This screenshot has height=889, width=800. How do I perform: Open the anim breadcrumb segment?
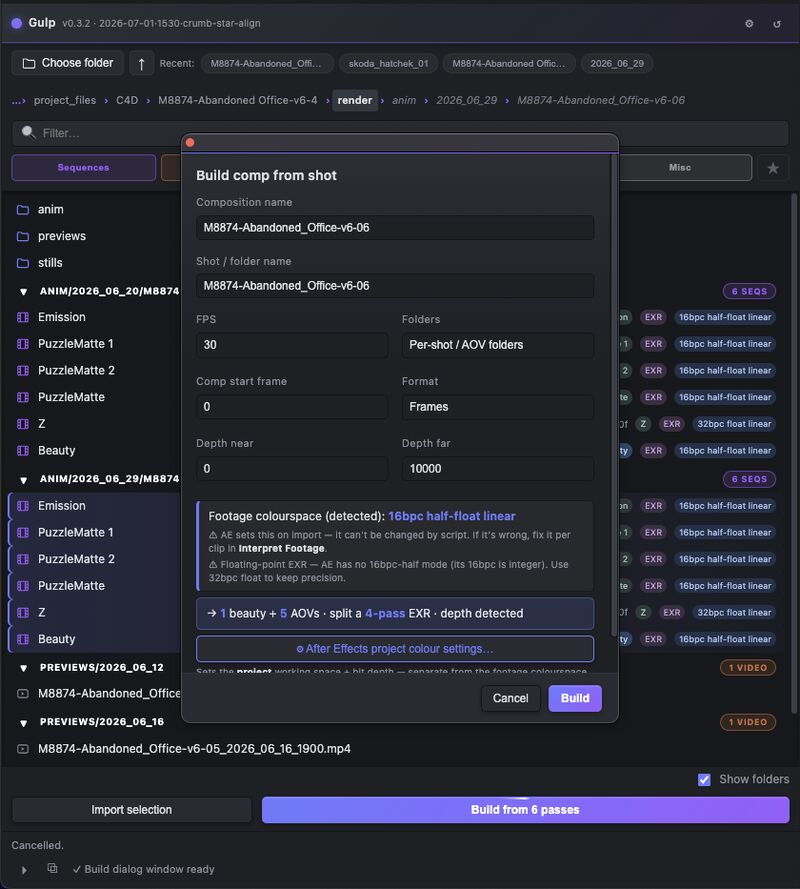click(404, 100)
